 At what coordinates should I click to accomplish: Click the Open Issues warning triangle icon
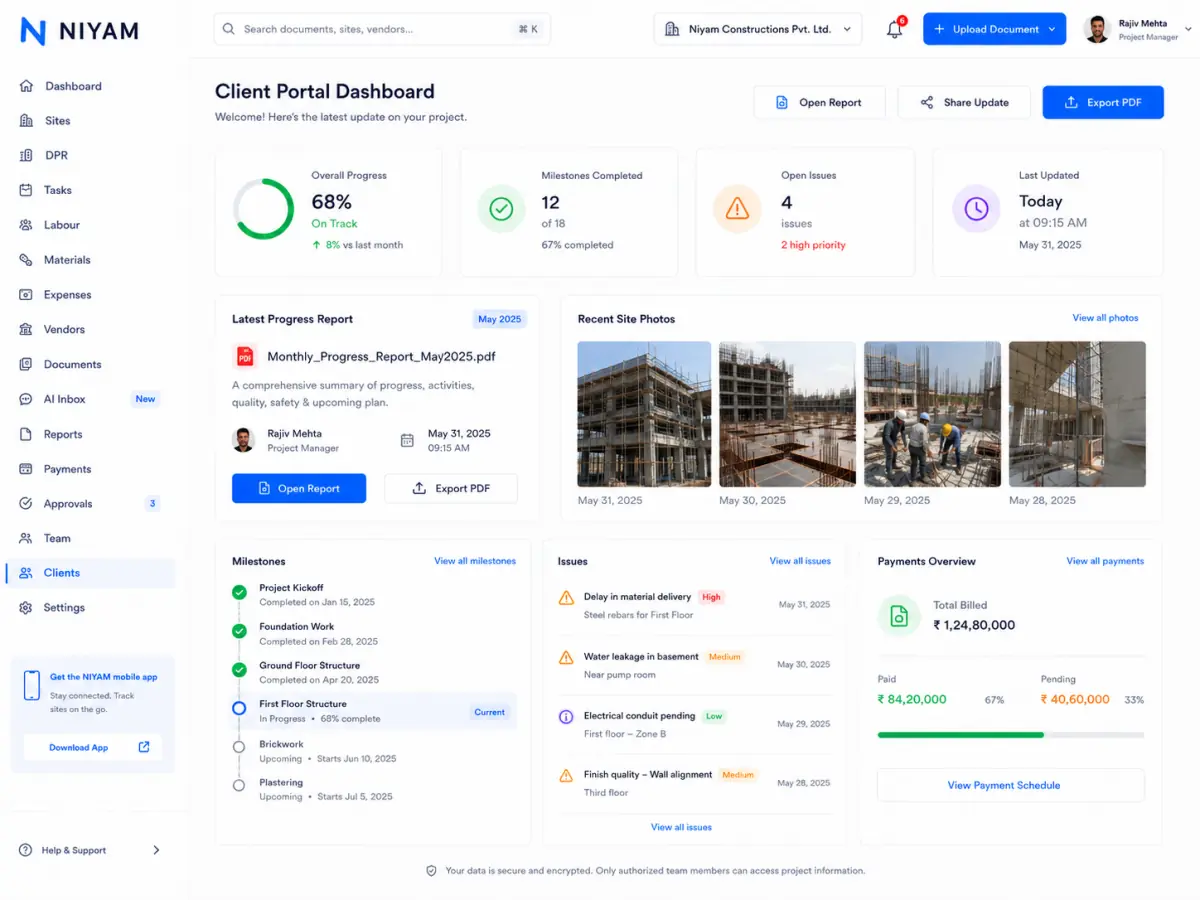coord(737,209)
